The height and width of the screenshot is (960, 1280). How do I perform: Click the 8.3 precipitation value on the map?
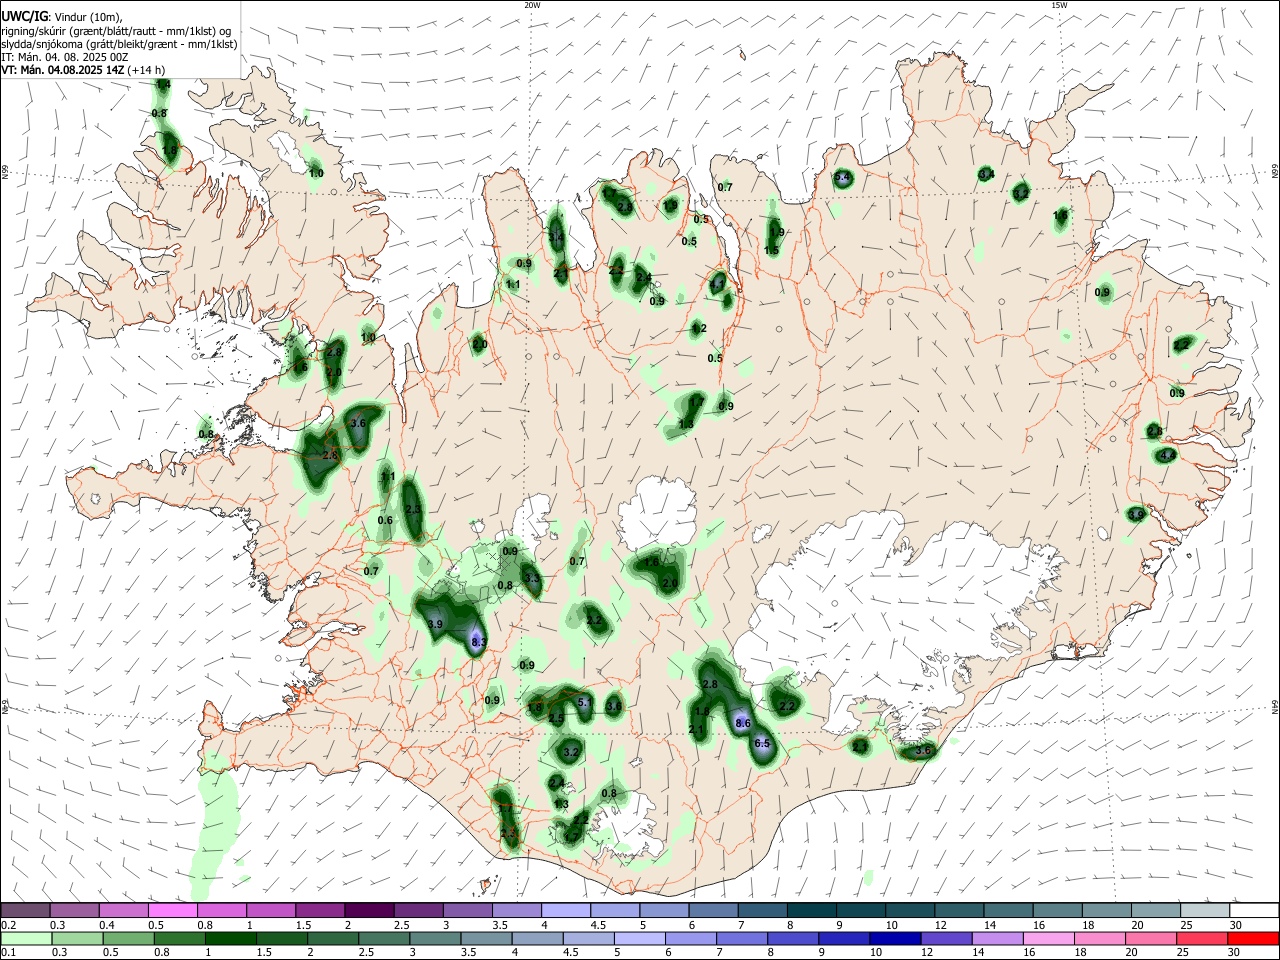(x=478, y=642)
